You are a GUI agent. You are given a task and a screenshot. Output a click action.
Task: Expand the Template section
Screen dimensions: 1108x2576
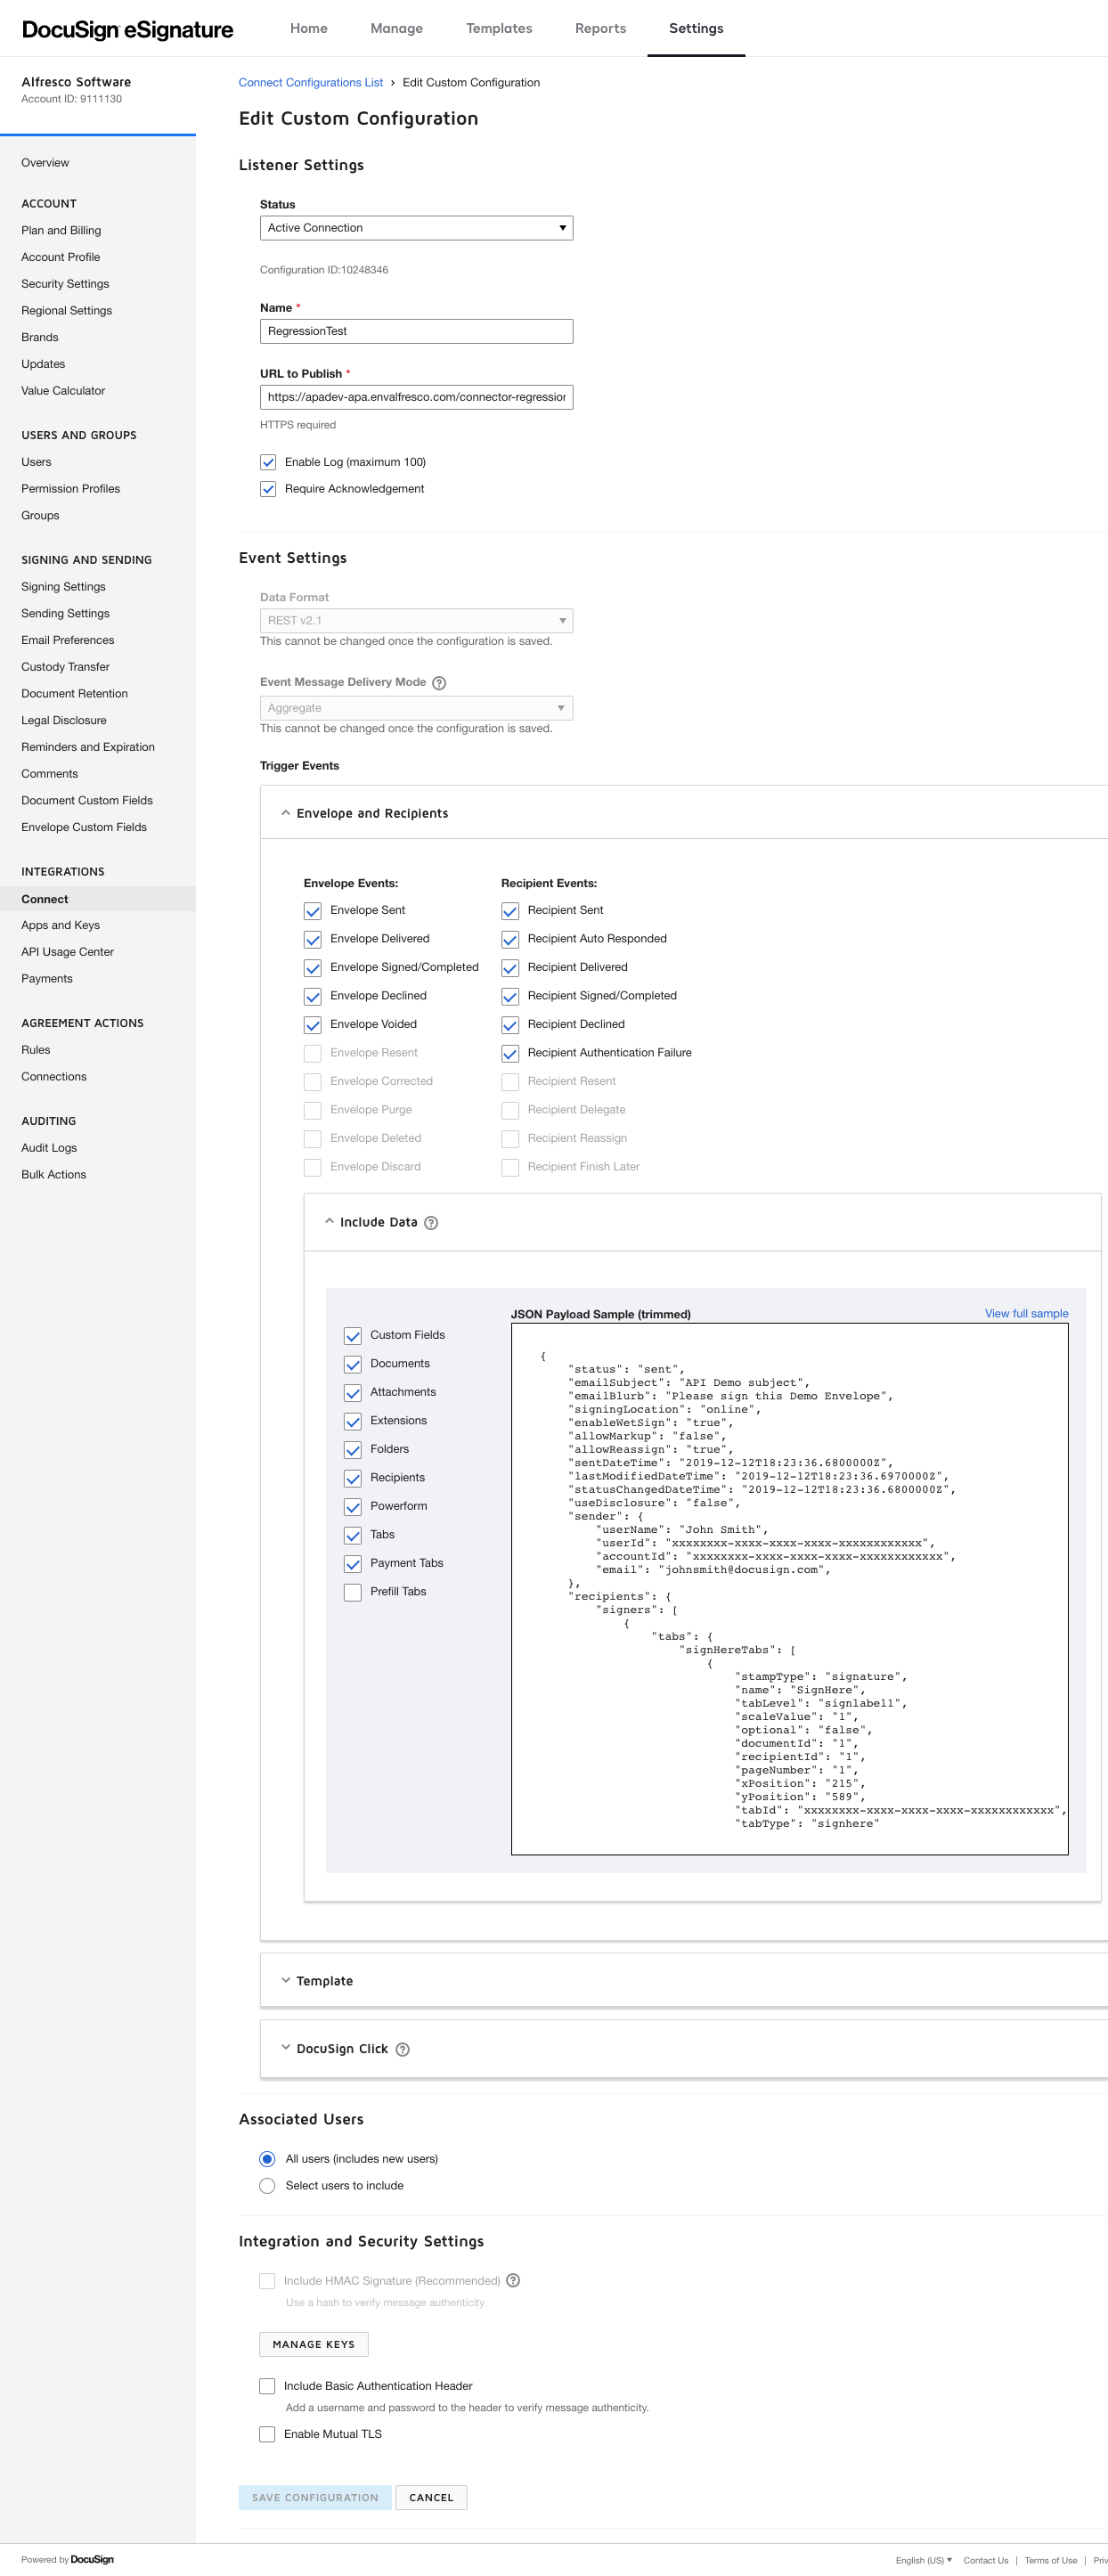point(286,1980)
